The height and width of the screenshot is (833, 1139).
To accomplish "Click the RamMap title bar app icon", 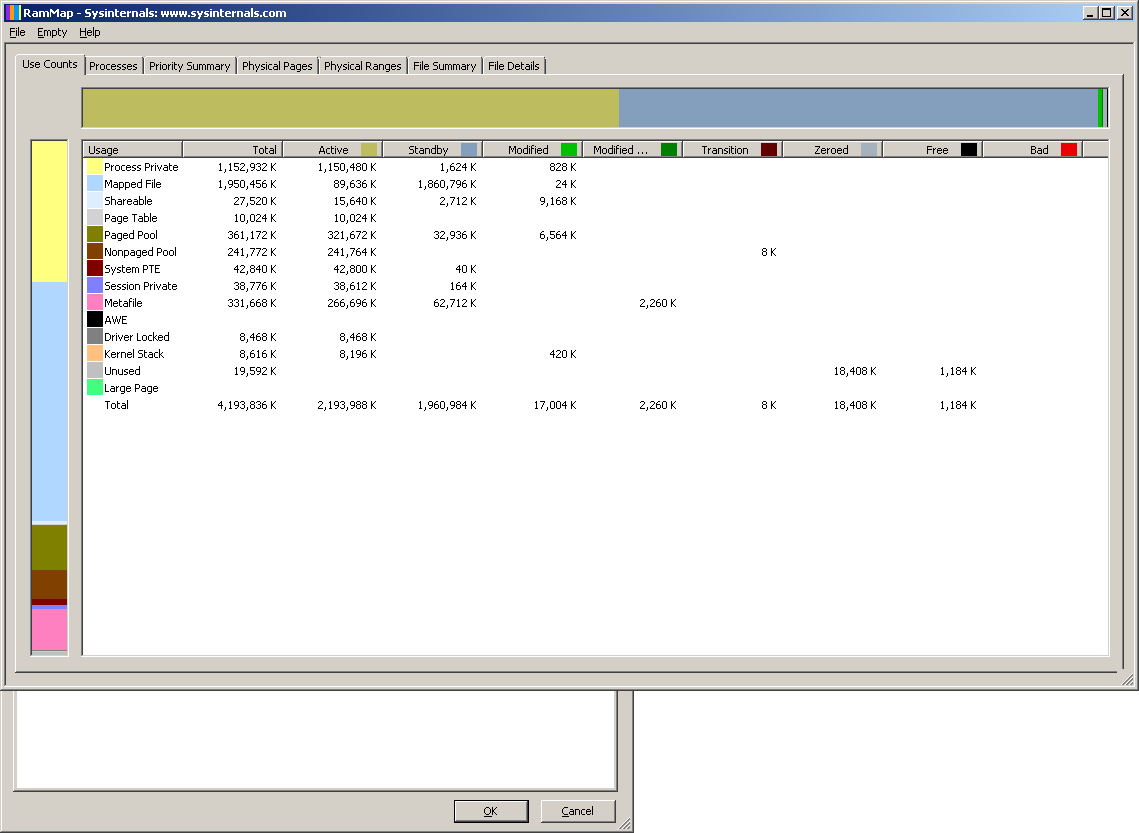I will tap(13, 13).
